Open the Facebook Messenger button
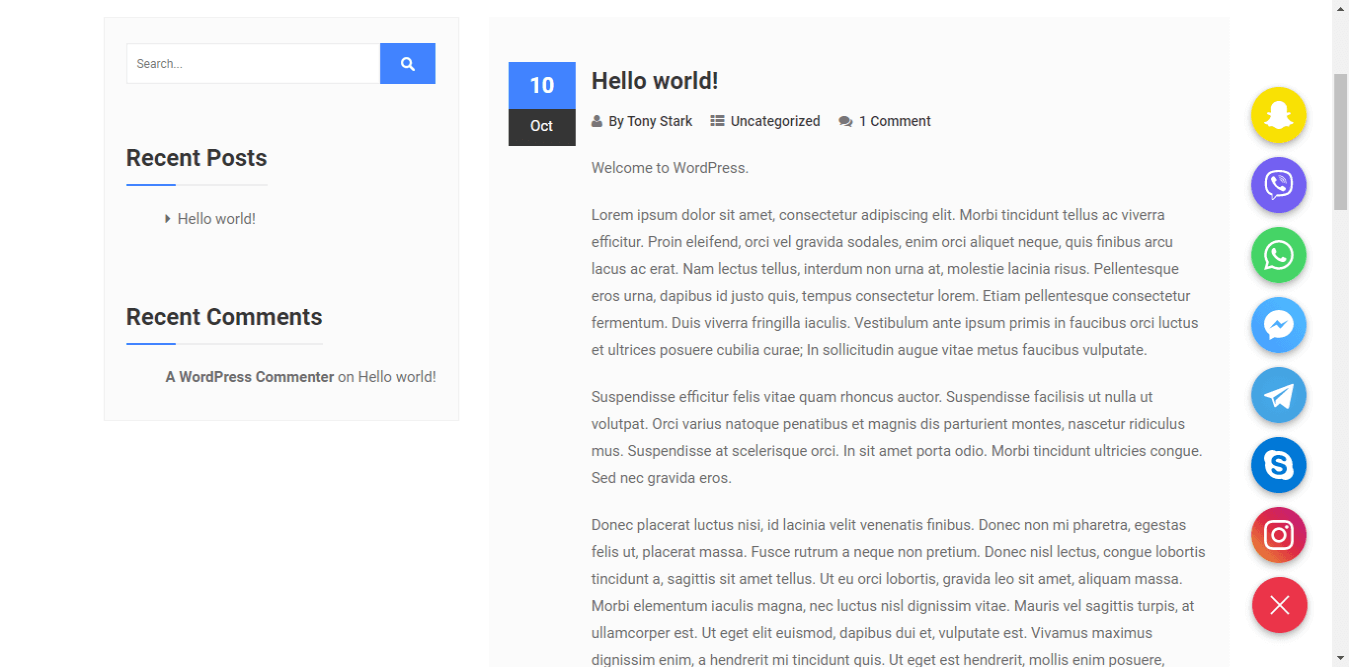This screenshot has height=667, width=1349. click(1279, 325)
